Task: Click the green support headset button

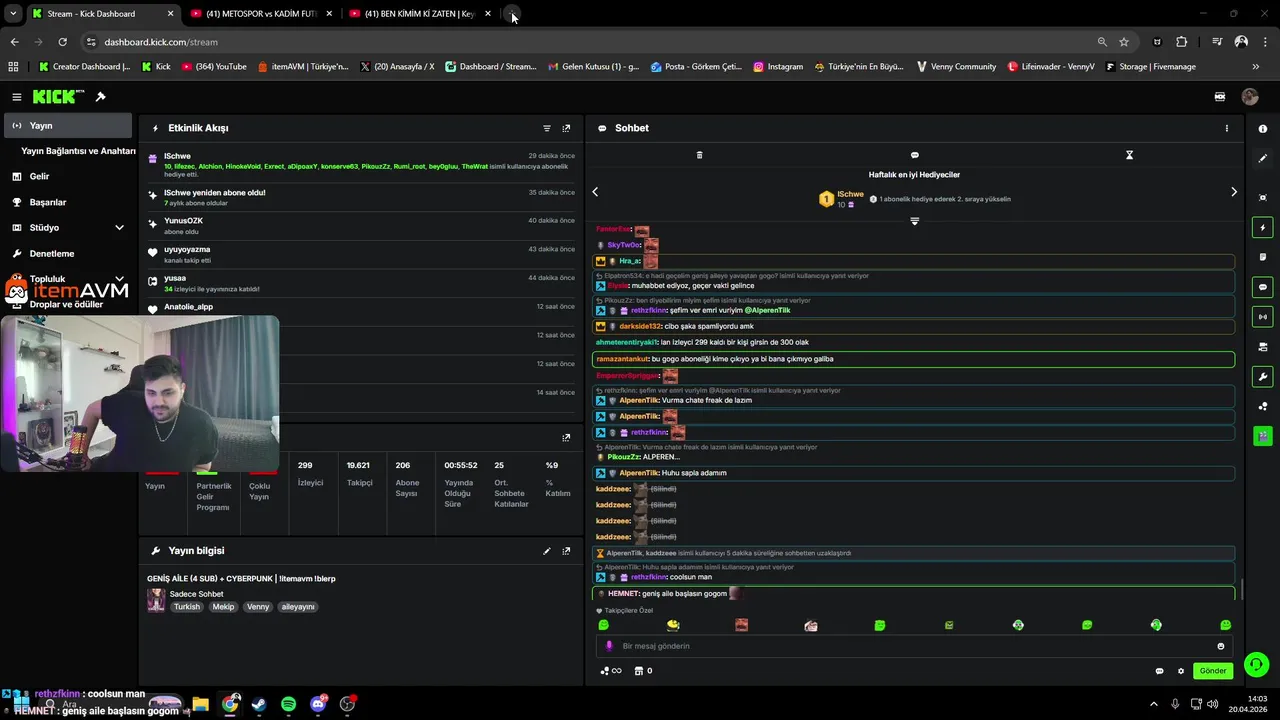Action: [x=1257, y=664]
